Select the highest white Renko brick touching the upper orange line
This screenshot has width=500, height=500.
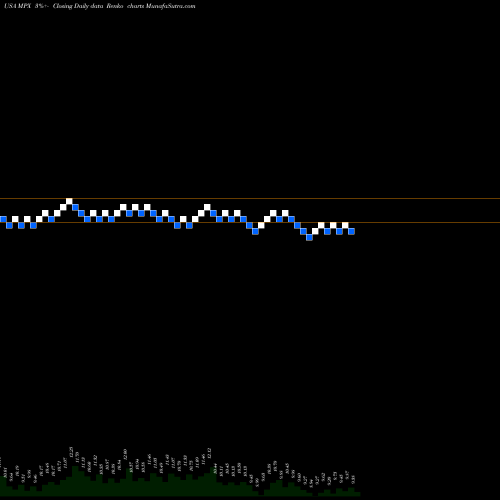click(69, 201)
